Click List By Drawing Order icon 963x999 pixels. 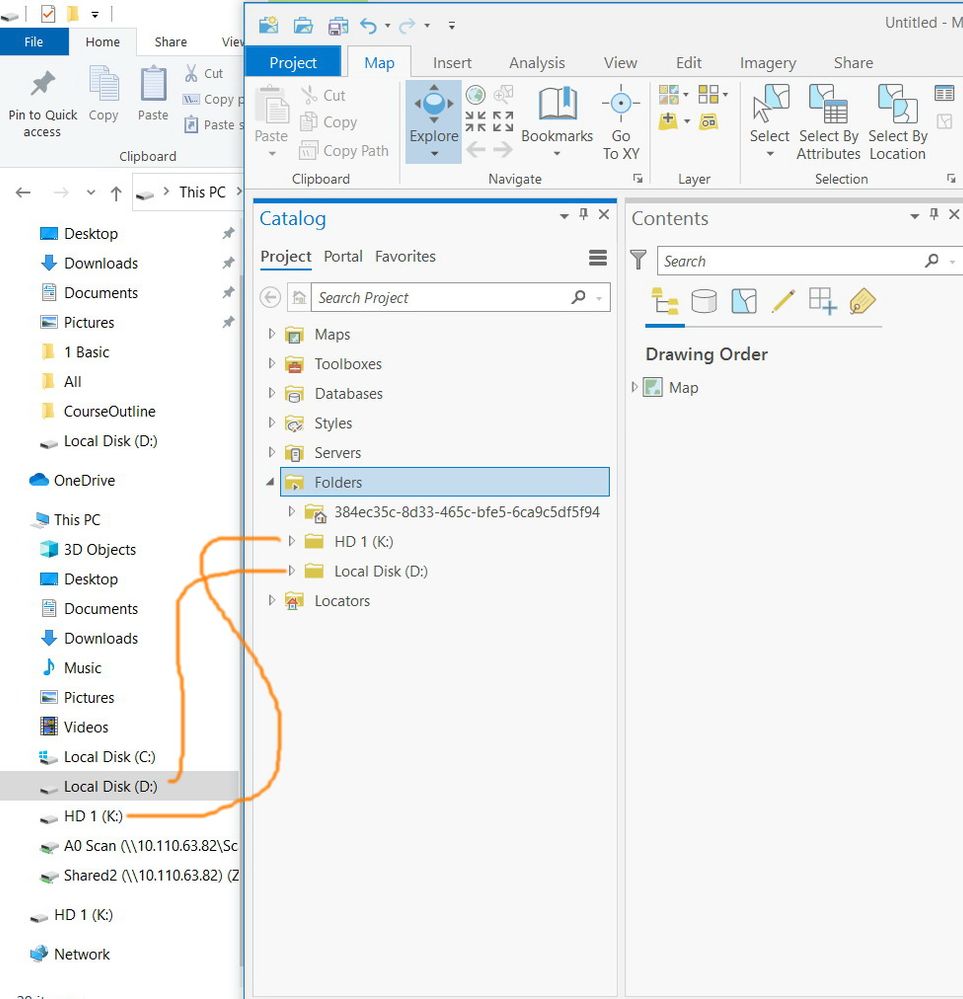(664, 301)
